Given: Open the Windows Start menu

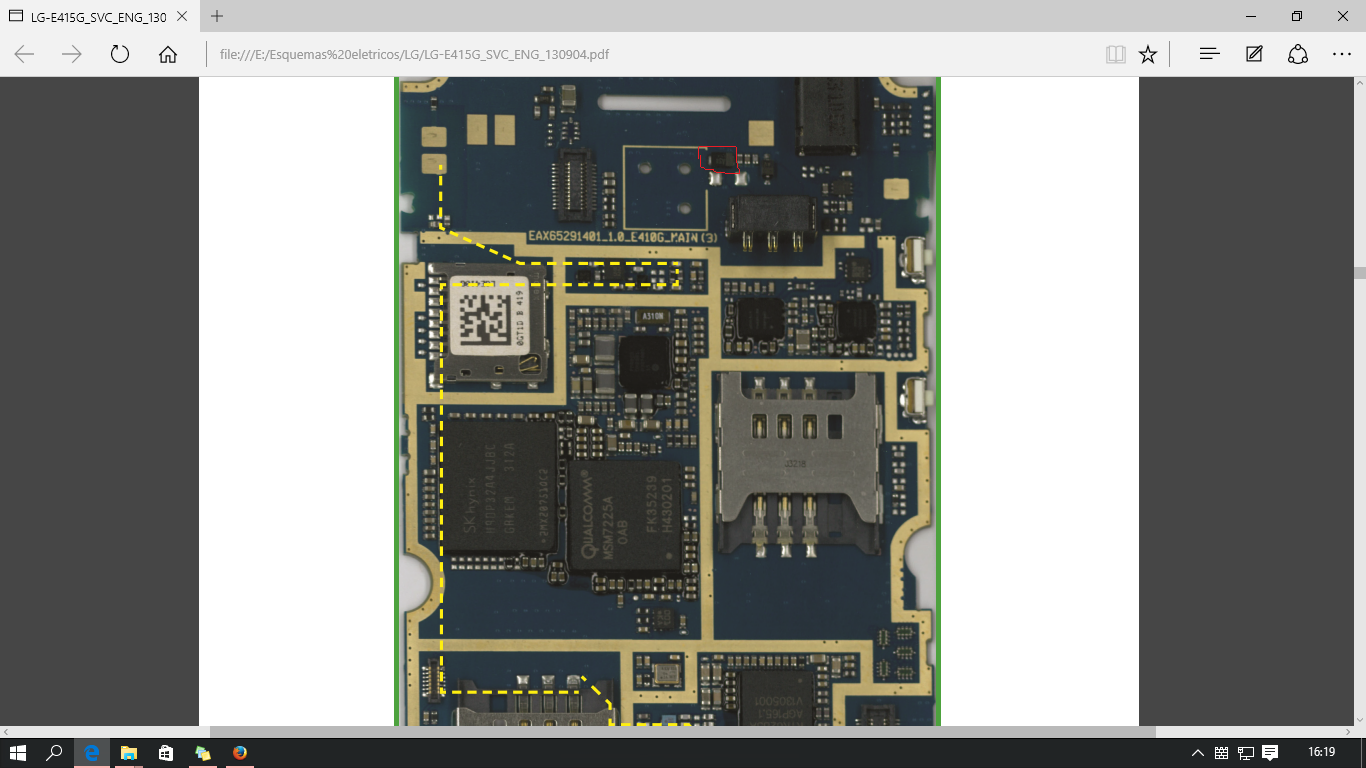Looking at the screenshot, I should point(18,753).
